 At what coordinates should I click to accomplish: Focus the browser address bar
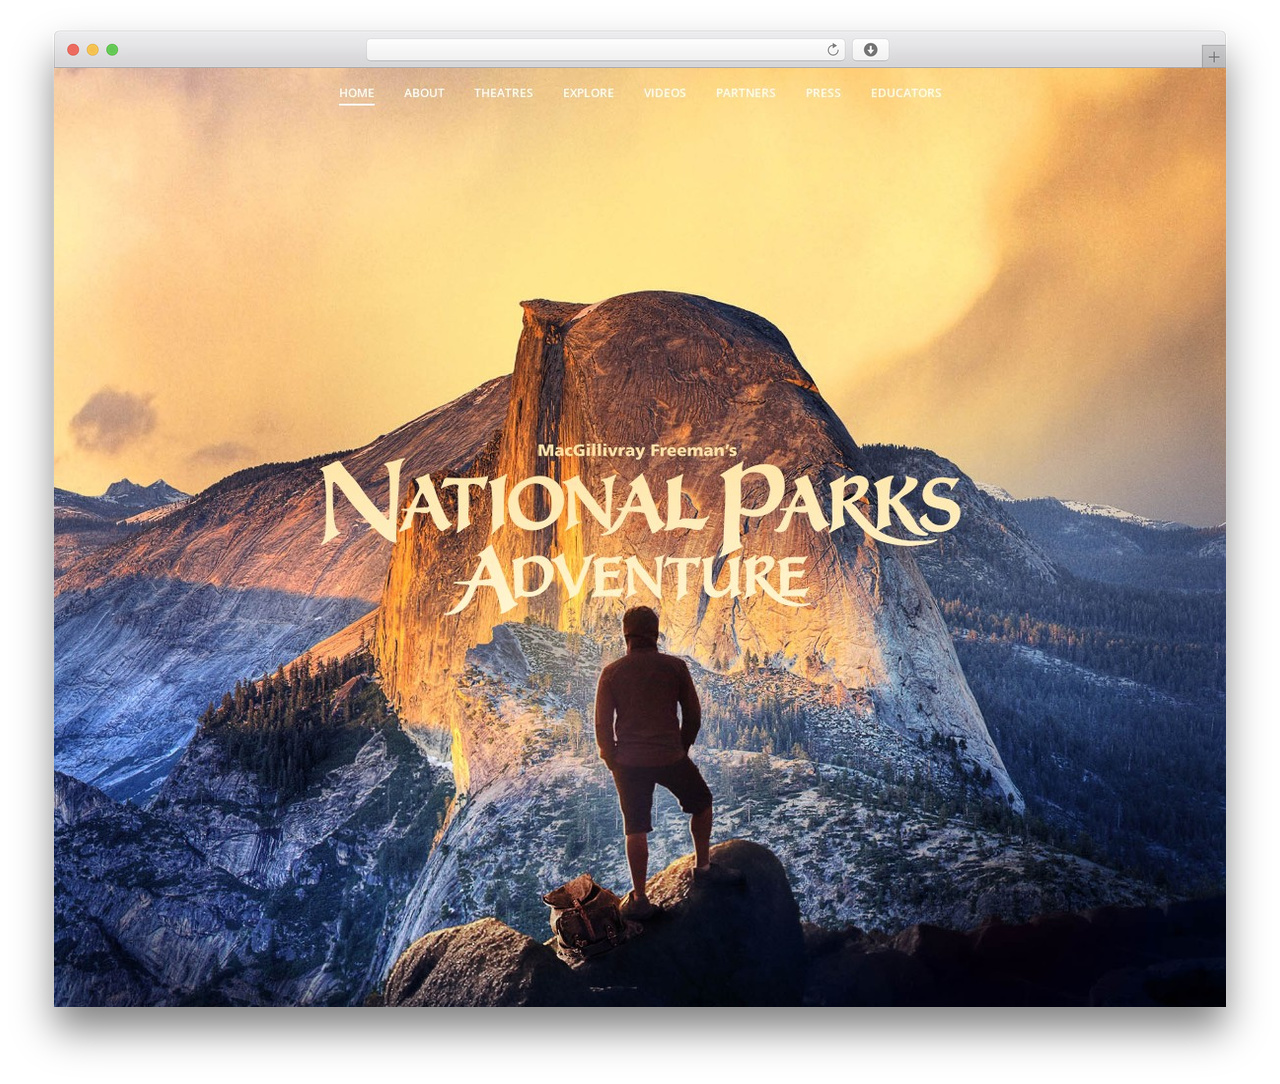(605, 50)
